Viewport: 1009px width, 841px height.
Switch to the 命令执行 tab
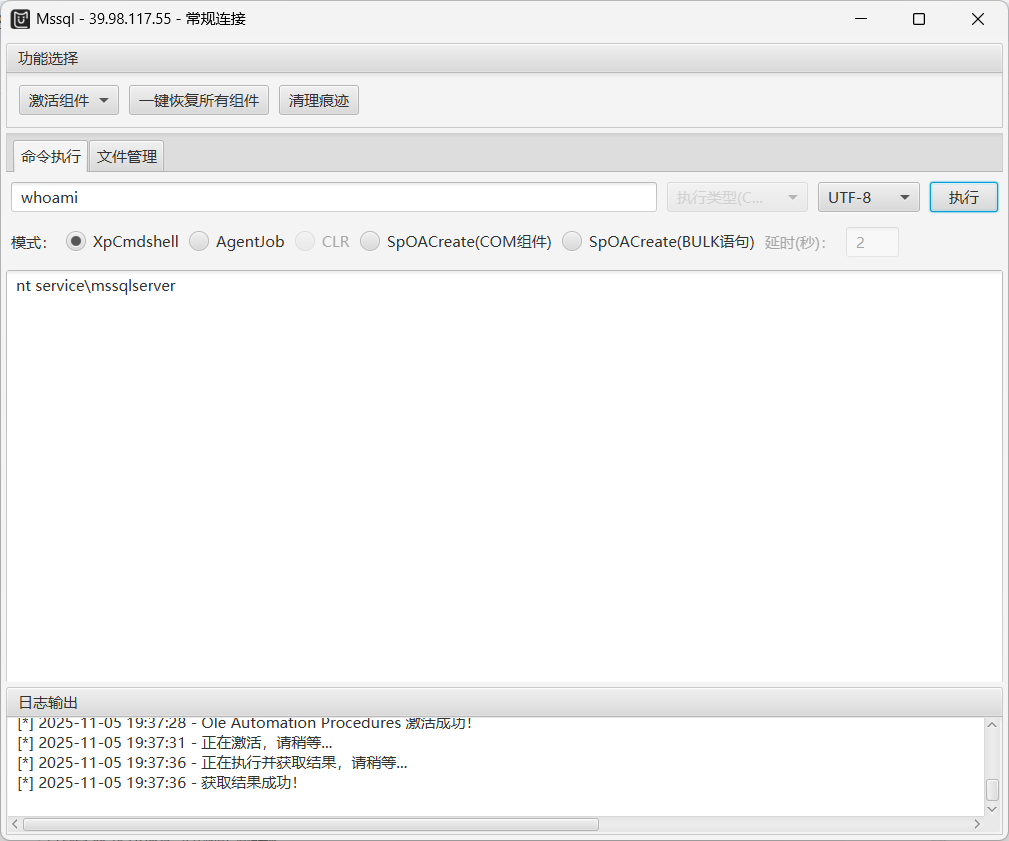tap(48, 156)
